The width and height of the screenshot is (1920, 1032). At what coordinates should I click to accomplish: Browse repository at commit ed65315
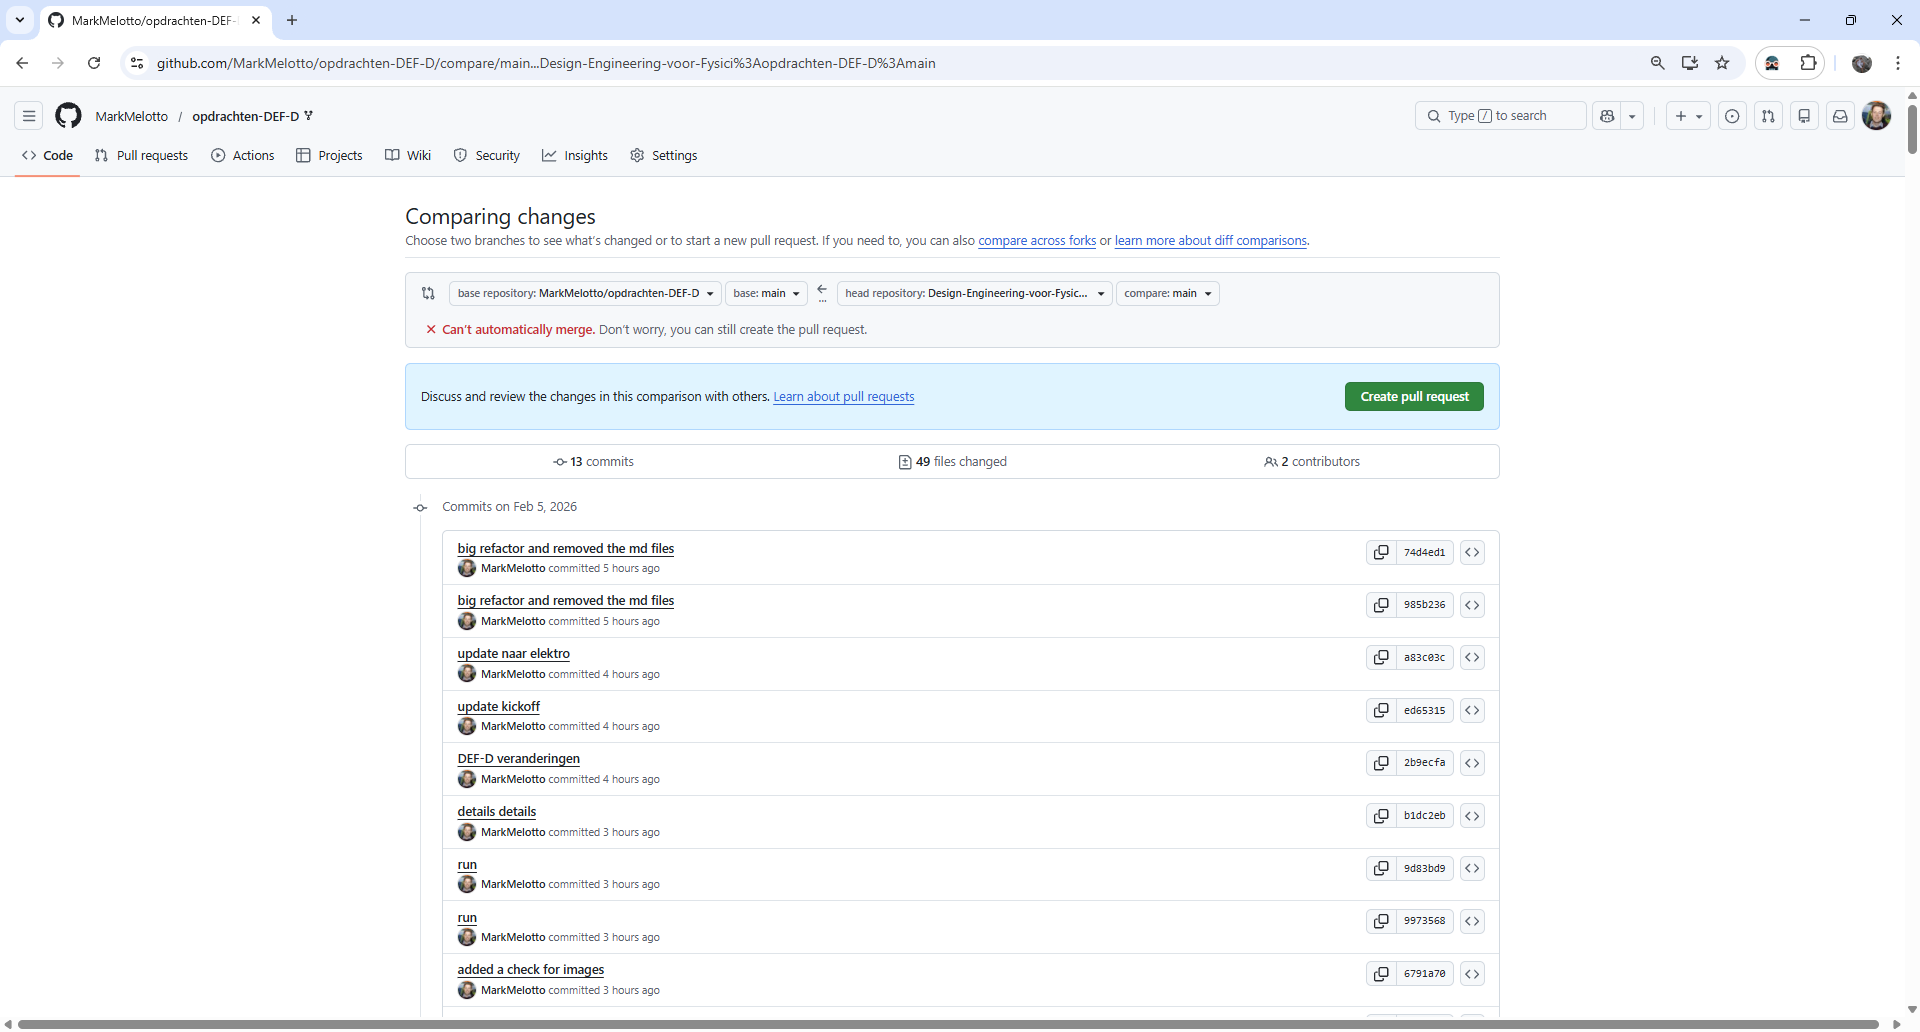coord(1472,710)
